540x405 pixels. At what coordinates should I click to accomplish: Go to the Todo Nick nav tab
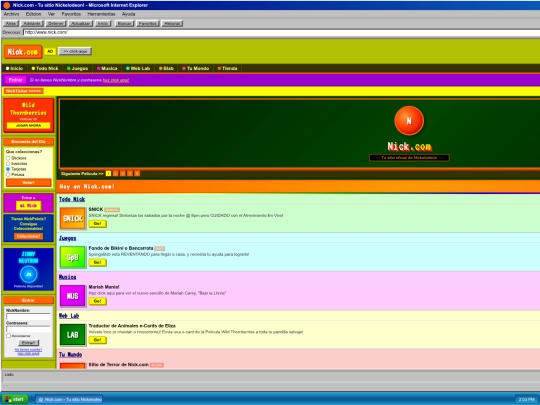coord(45,69)
